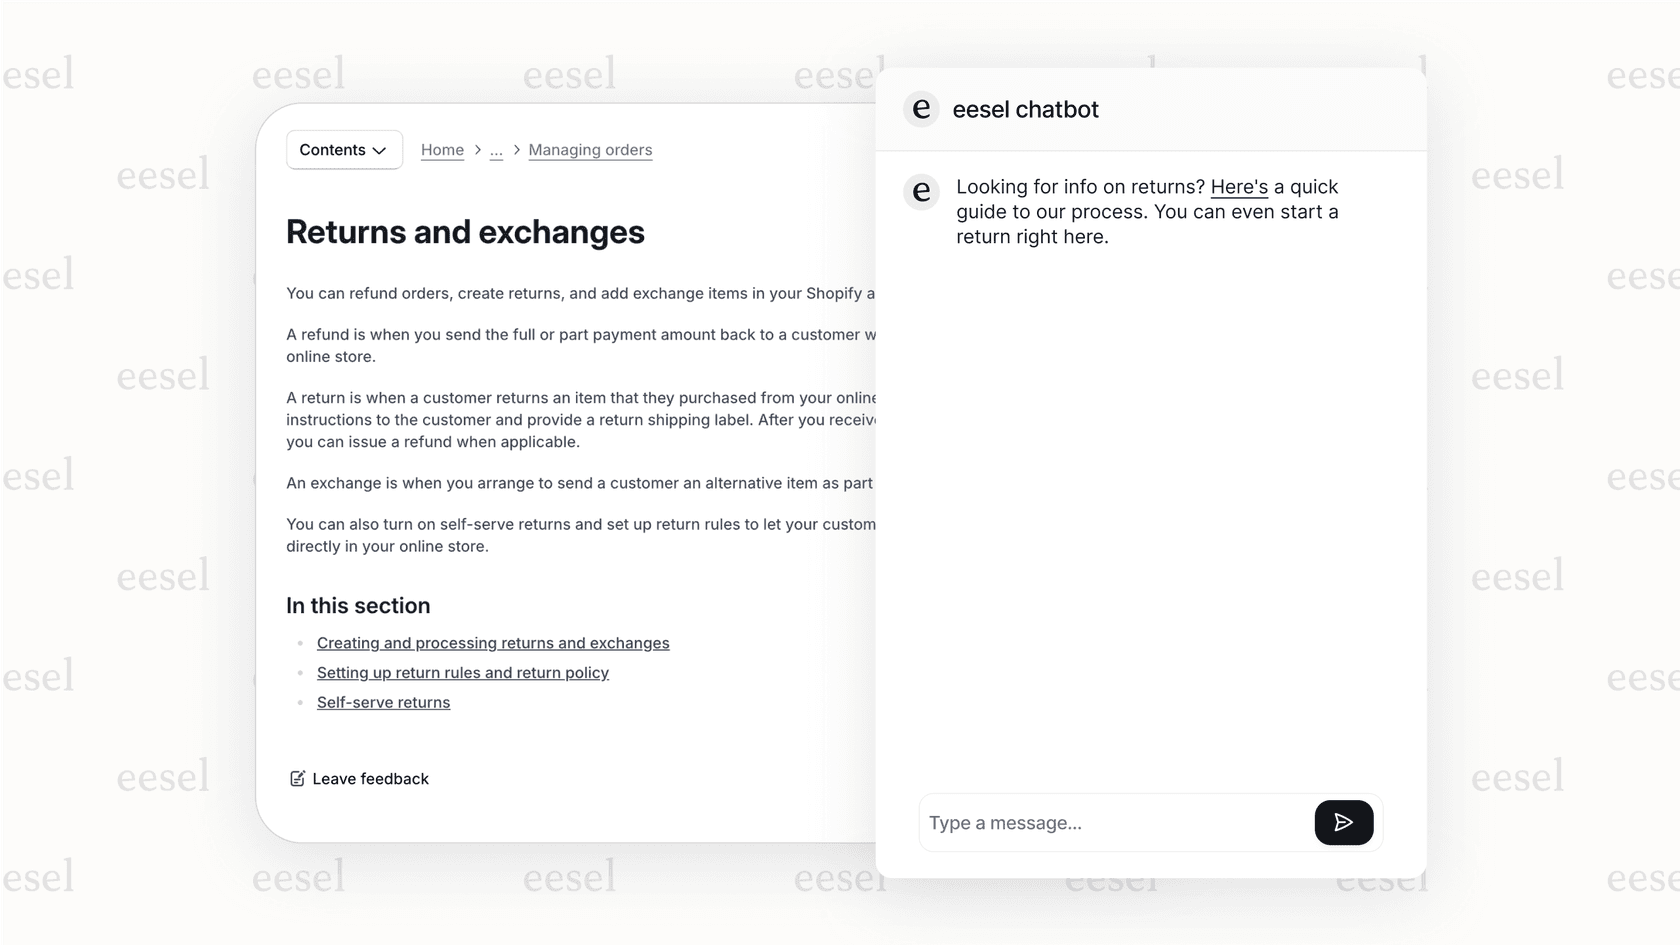The height and width of the screenshot is (945, 1680).
Task: Click the eesel avatar beside the chat message
Action: tap(921, 192)
